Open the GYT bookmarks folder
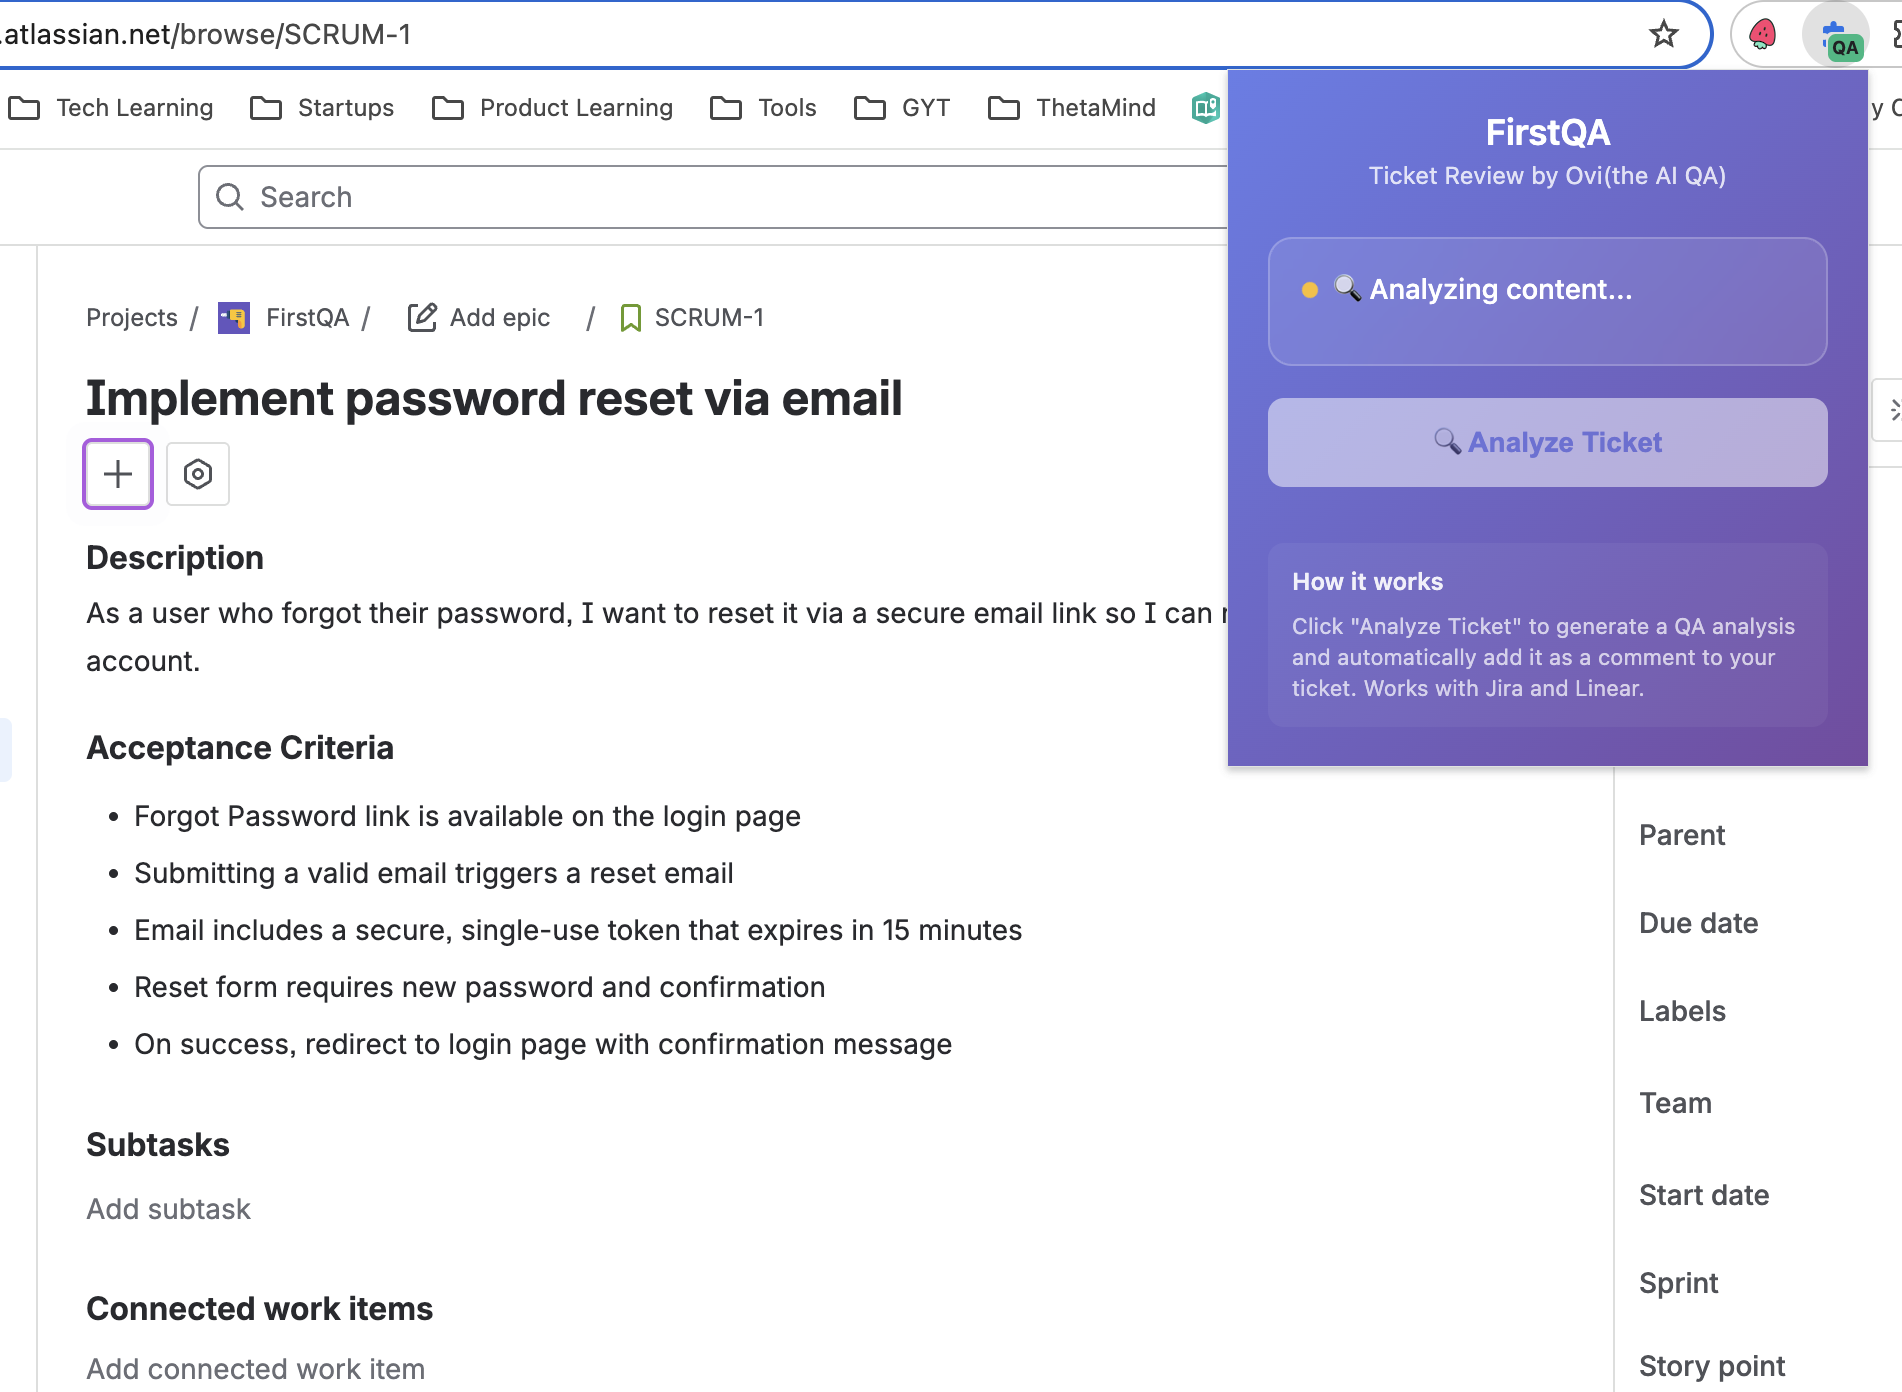This screenshot has height=1392, width=1902. [x=903, y=108]
